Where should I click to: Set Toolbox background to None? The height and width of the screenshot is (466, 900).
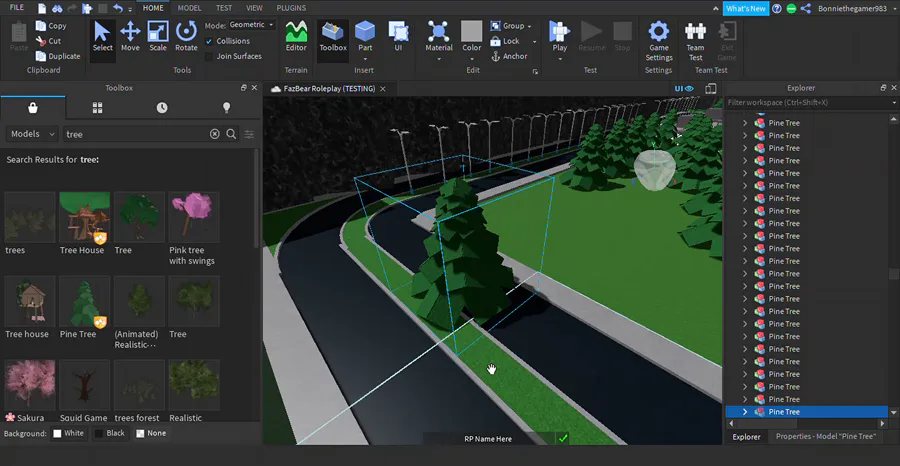coord(151,433)
